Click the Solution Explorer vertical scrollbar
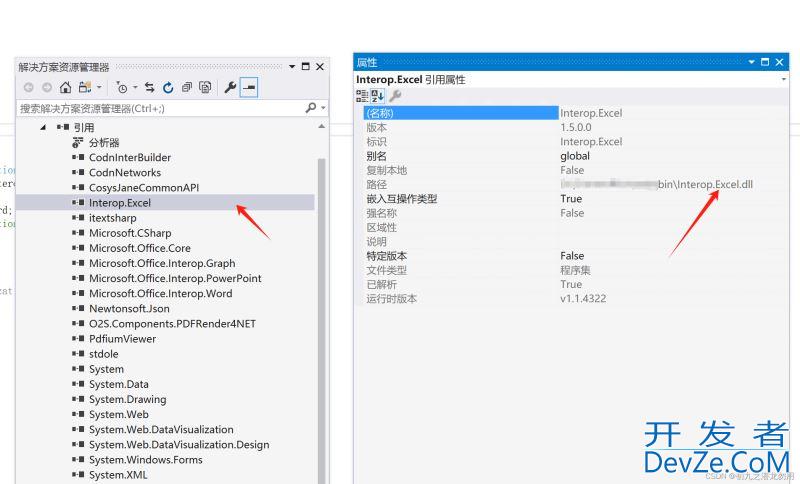The width and height of the screenshot is (800, 484). click(x=321, y=300)
